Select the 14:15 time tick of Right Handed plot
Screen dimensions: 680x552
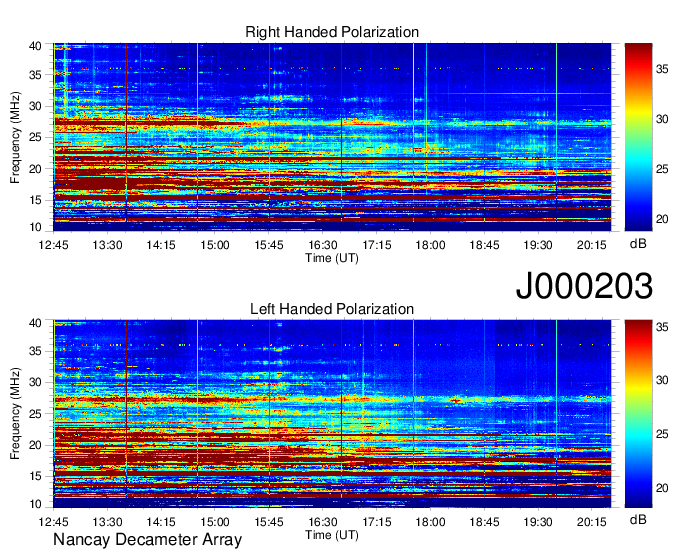[x=161, y=245]
